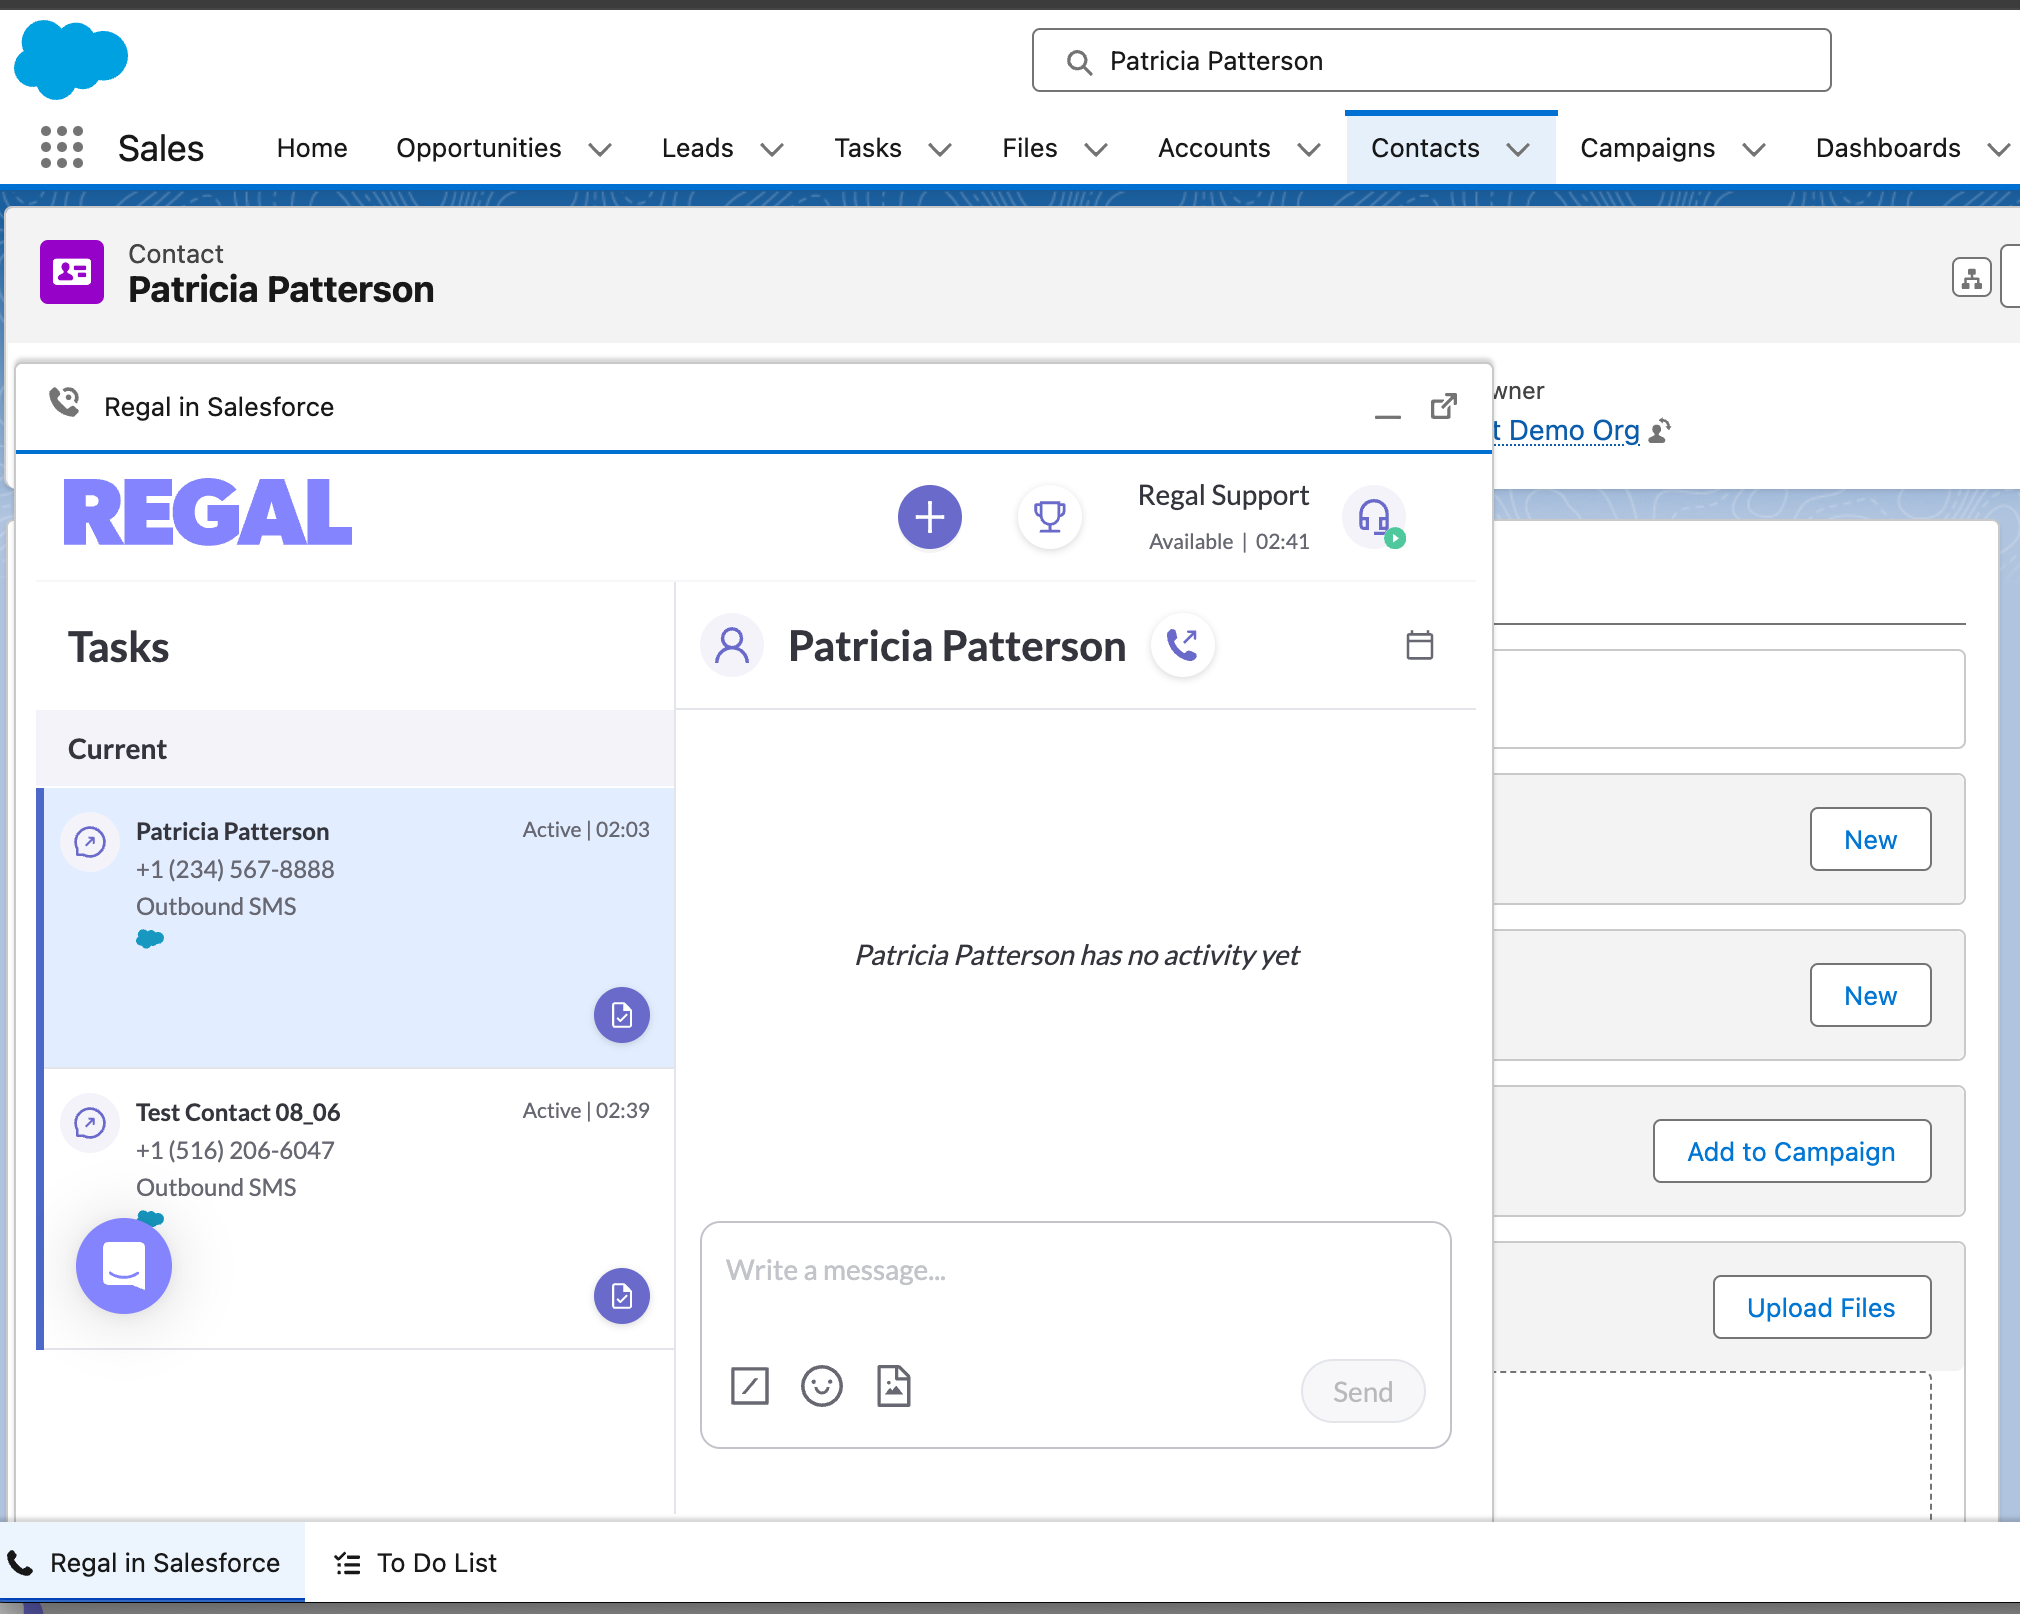Click the Upload Files button
The width and height of the screenshot is (2020, 1614).
click(1821, 1307)
